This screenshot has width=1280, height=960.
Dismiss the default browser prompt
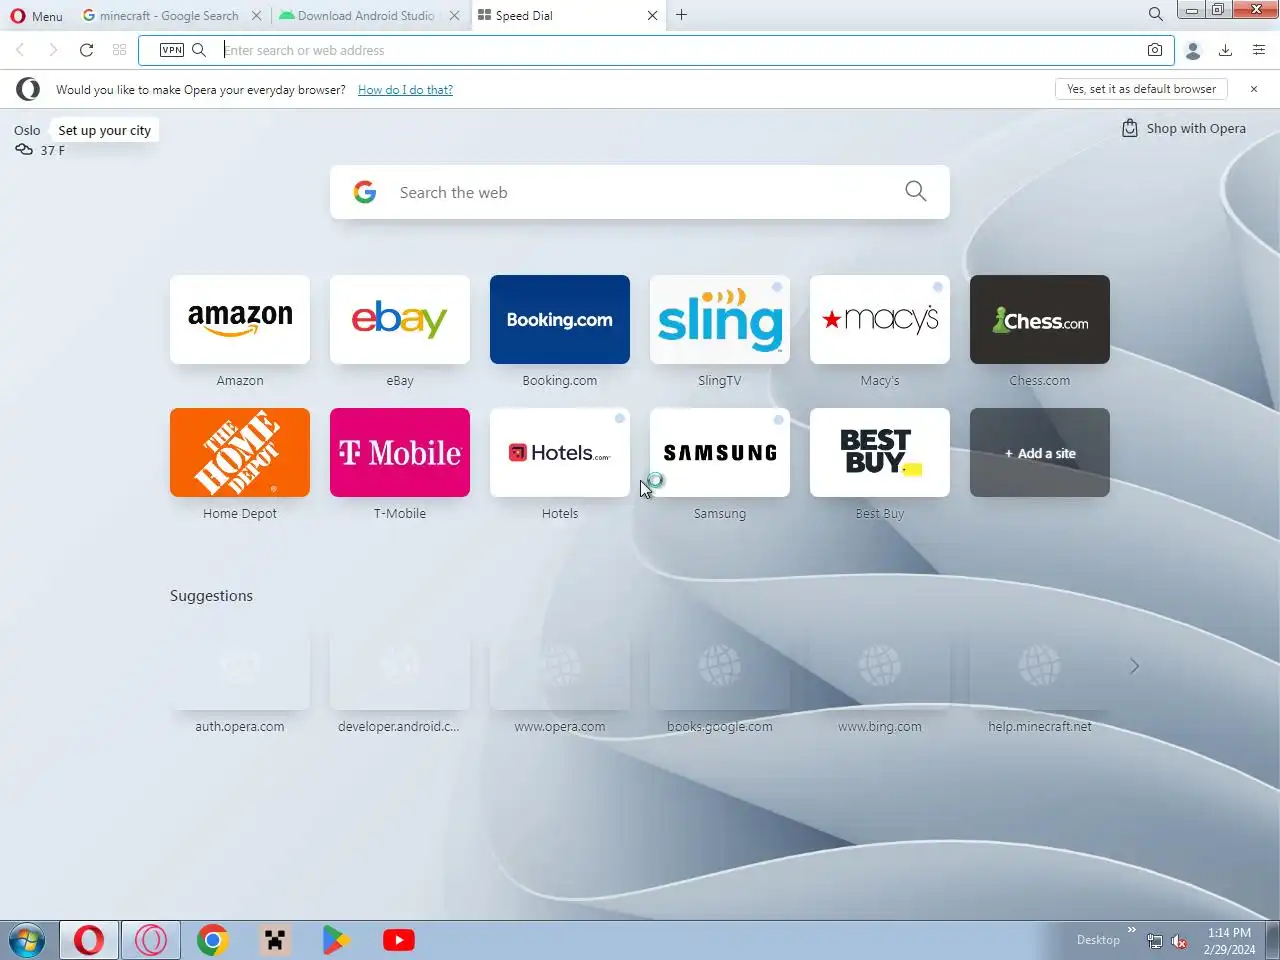click(1254, 89)
